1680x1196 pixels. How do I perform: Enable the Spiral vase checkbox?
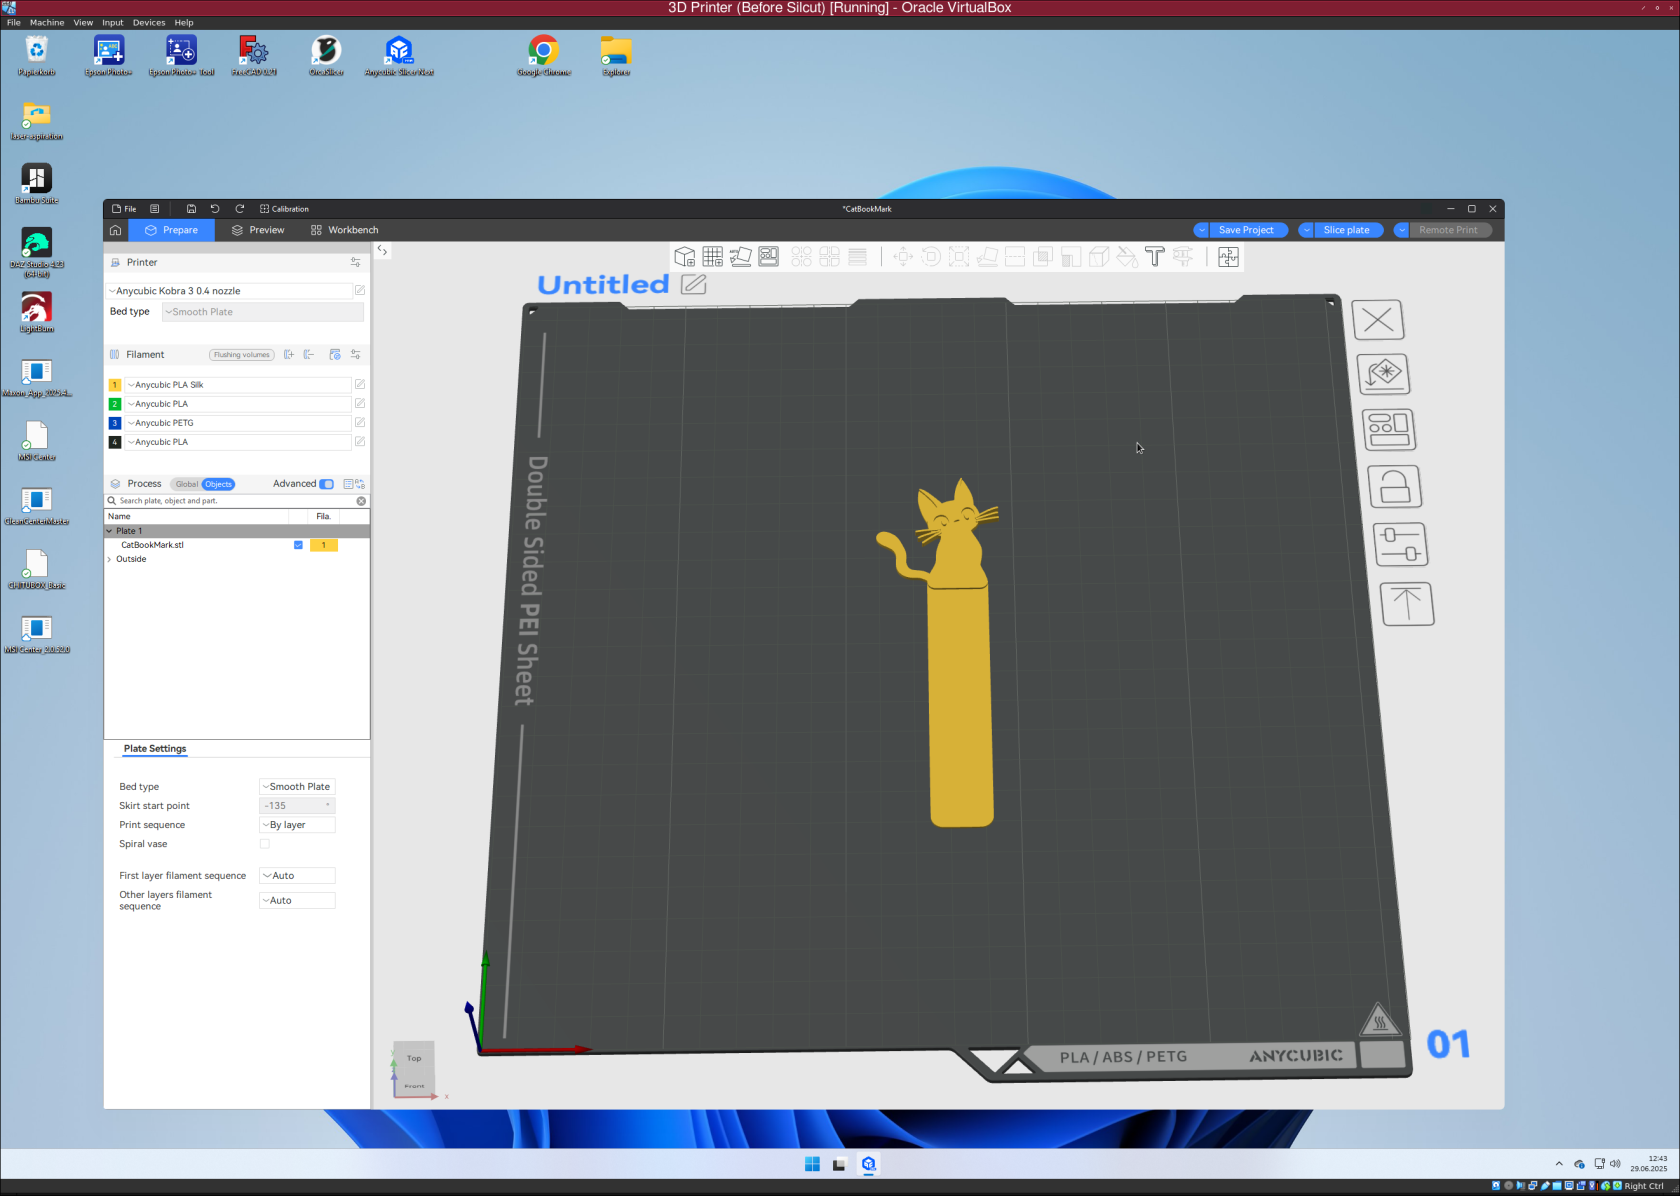(x=264, y=843)
